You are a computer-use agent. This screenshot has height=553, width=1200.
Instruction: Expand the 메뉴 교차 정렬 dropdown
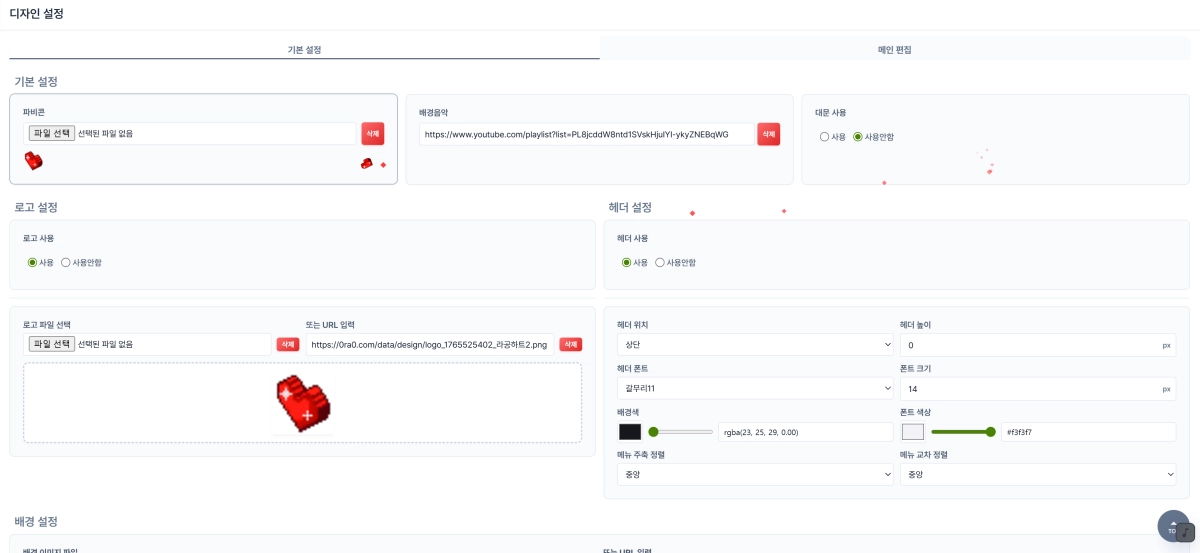click(1038, 475)
